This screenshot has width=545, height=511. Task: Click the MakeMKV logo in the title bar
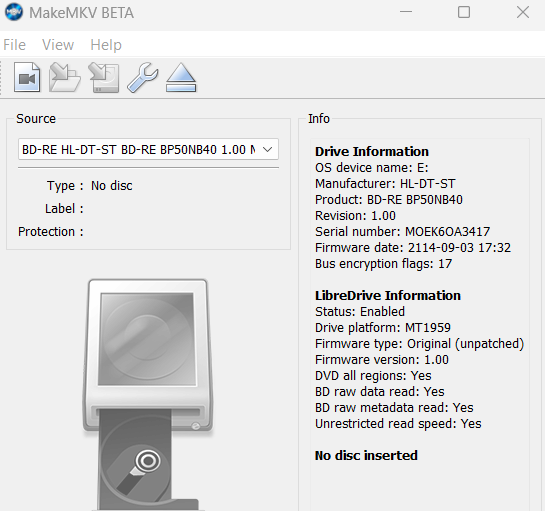coord(14,13)
